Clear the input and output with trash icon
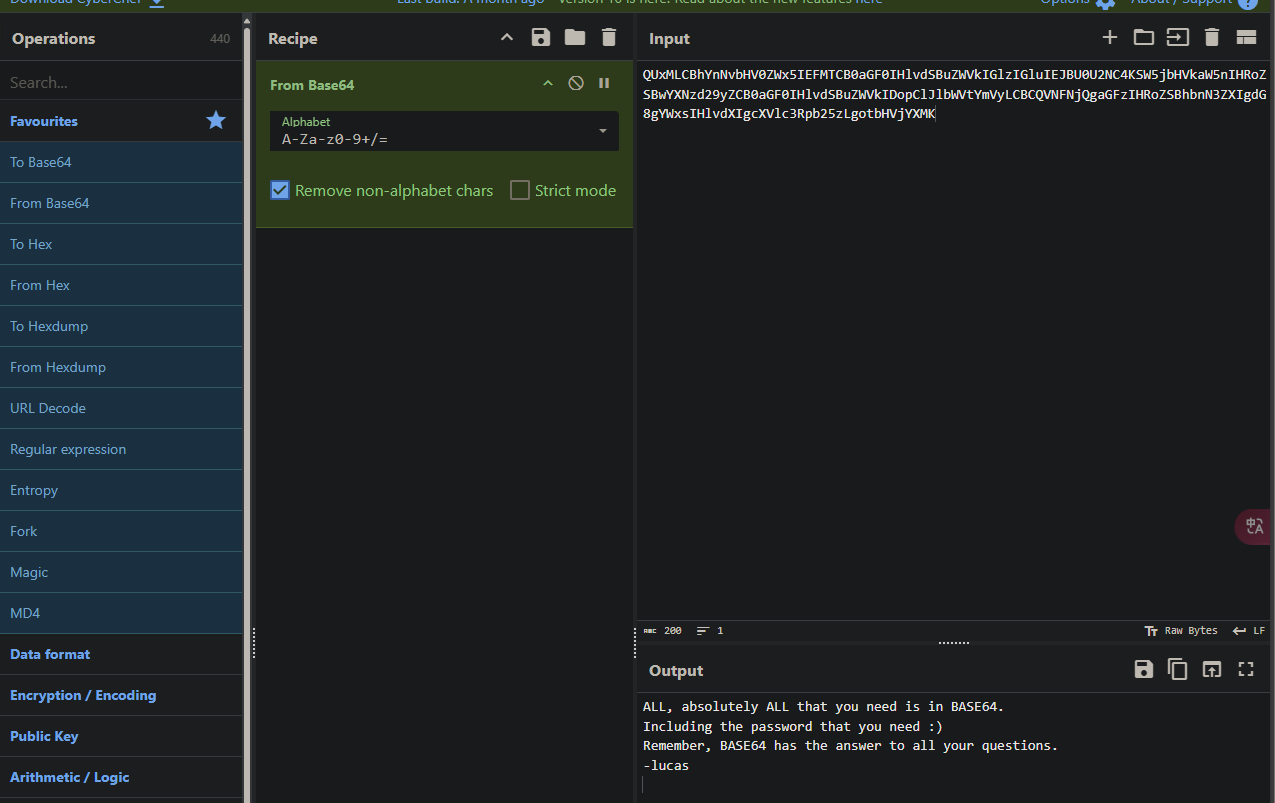 tap(1212, 38)
